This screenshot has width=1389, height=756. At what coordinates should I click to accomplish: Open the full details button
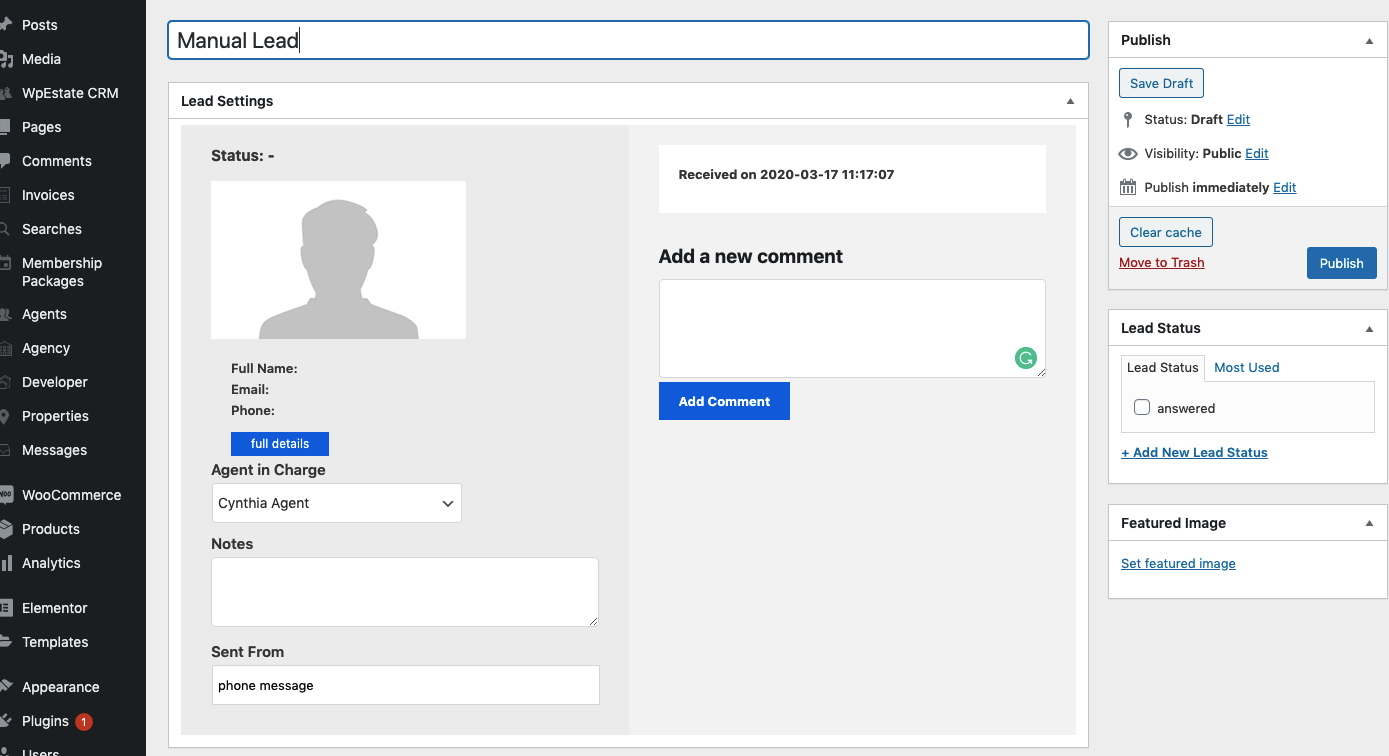click(x=280, y=444)
